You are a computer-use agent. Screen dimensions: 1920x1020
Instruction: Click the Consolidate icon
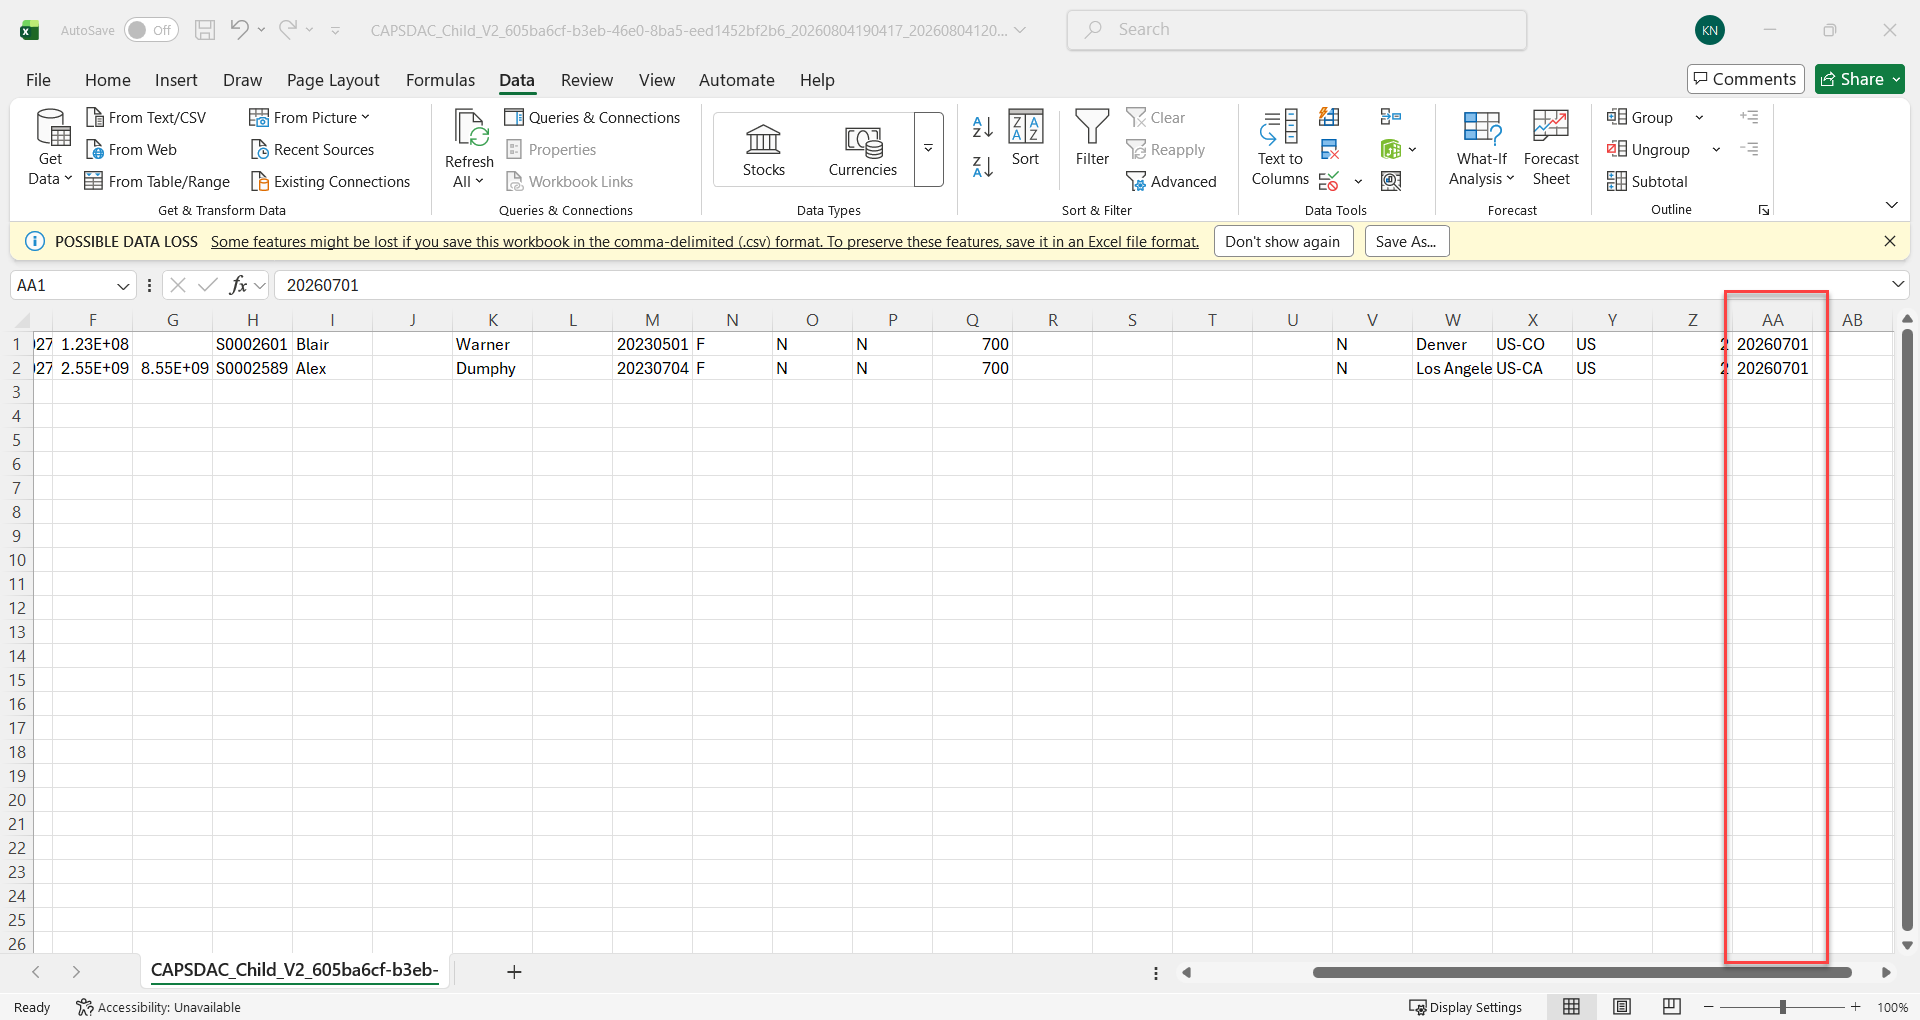pos(1391,118)
